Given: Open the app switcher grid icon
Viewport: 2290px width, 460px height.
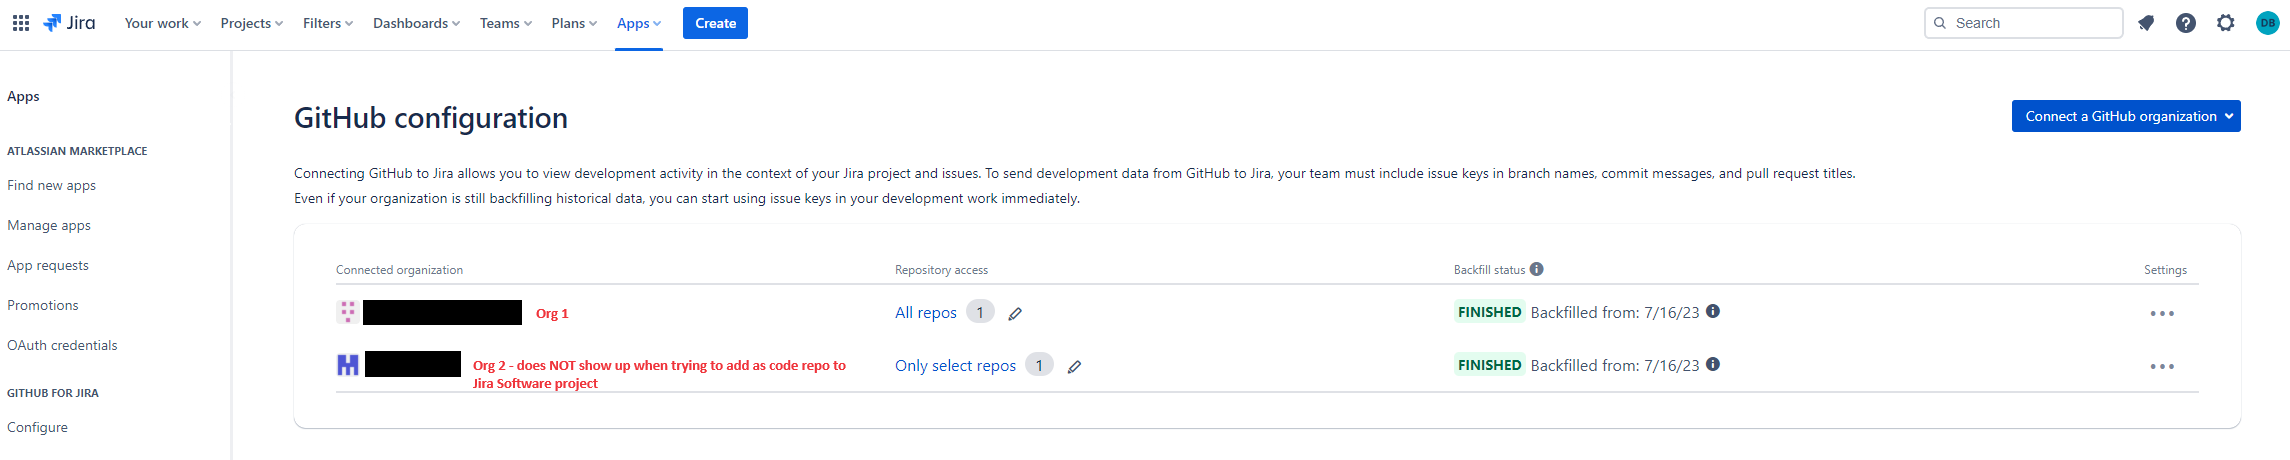Looking at the screenshot, I should coord(21,23).
